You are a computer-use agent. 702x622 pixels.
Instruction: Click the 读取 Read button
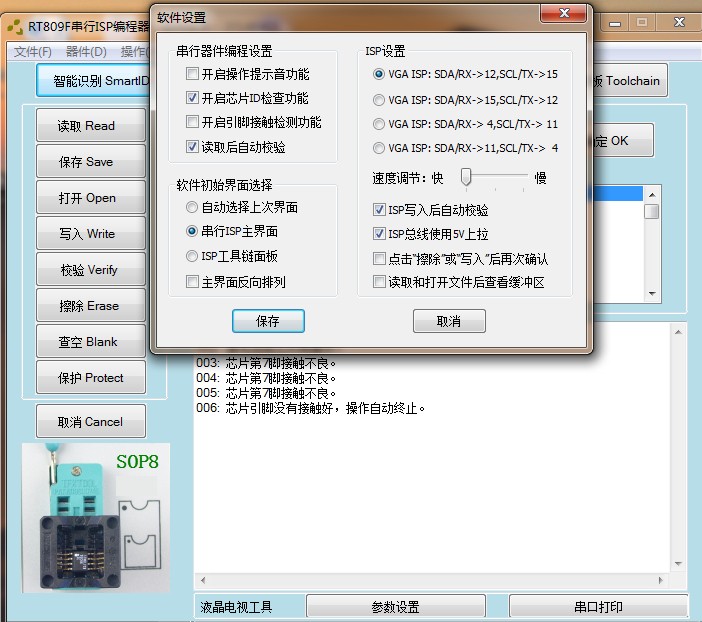point(89,126)
